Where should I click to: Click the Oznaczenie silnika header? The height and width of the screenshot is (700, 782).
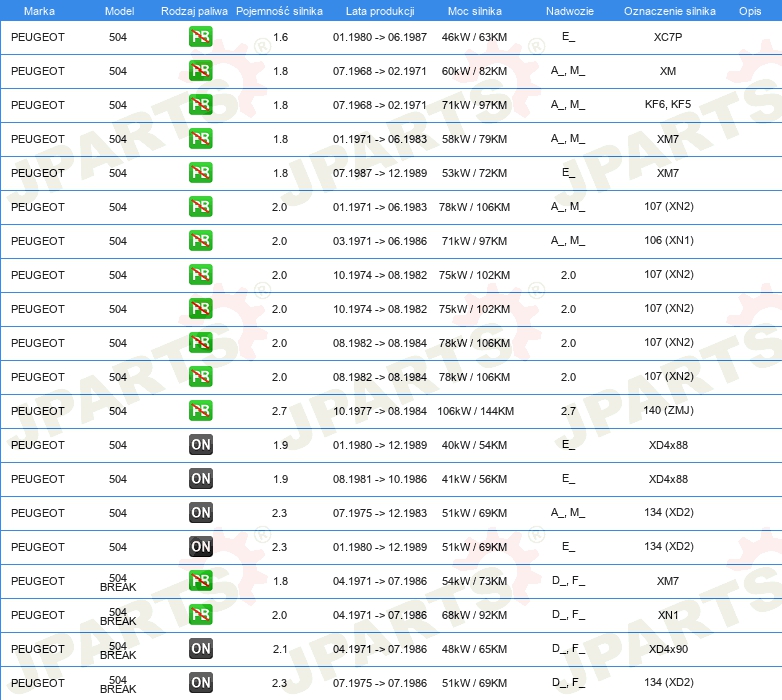pos(669,10)
